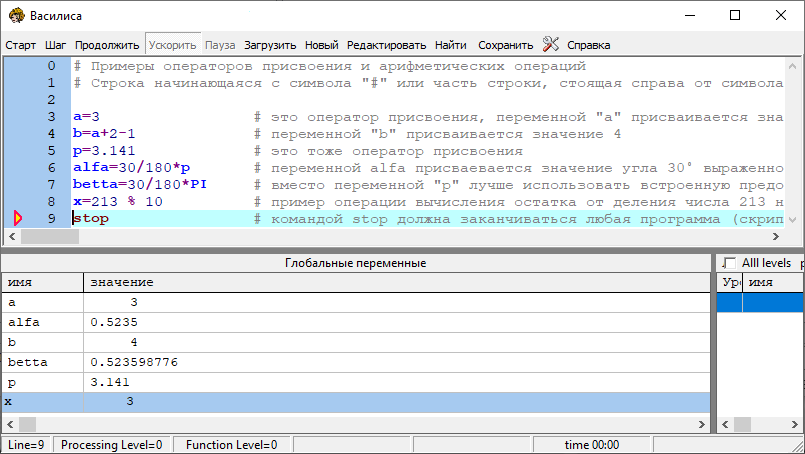Create a new script via Новый
The height and width of the screenshot is (454, 805).
pyautogui.click(x=321, y=45)
